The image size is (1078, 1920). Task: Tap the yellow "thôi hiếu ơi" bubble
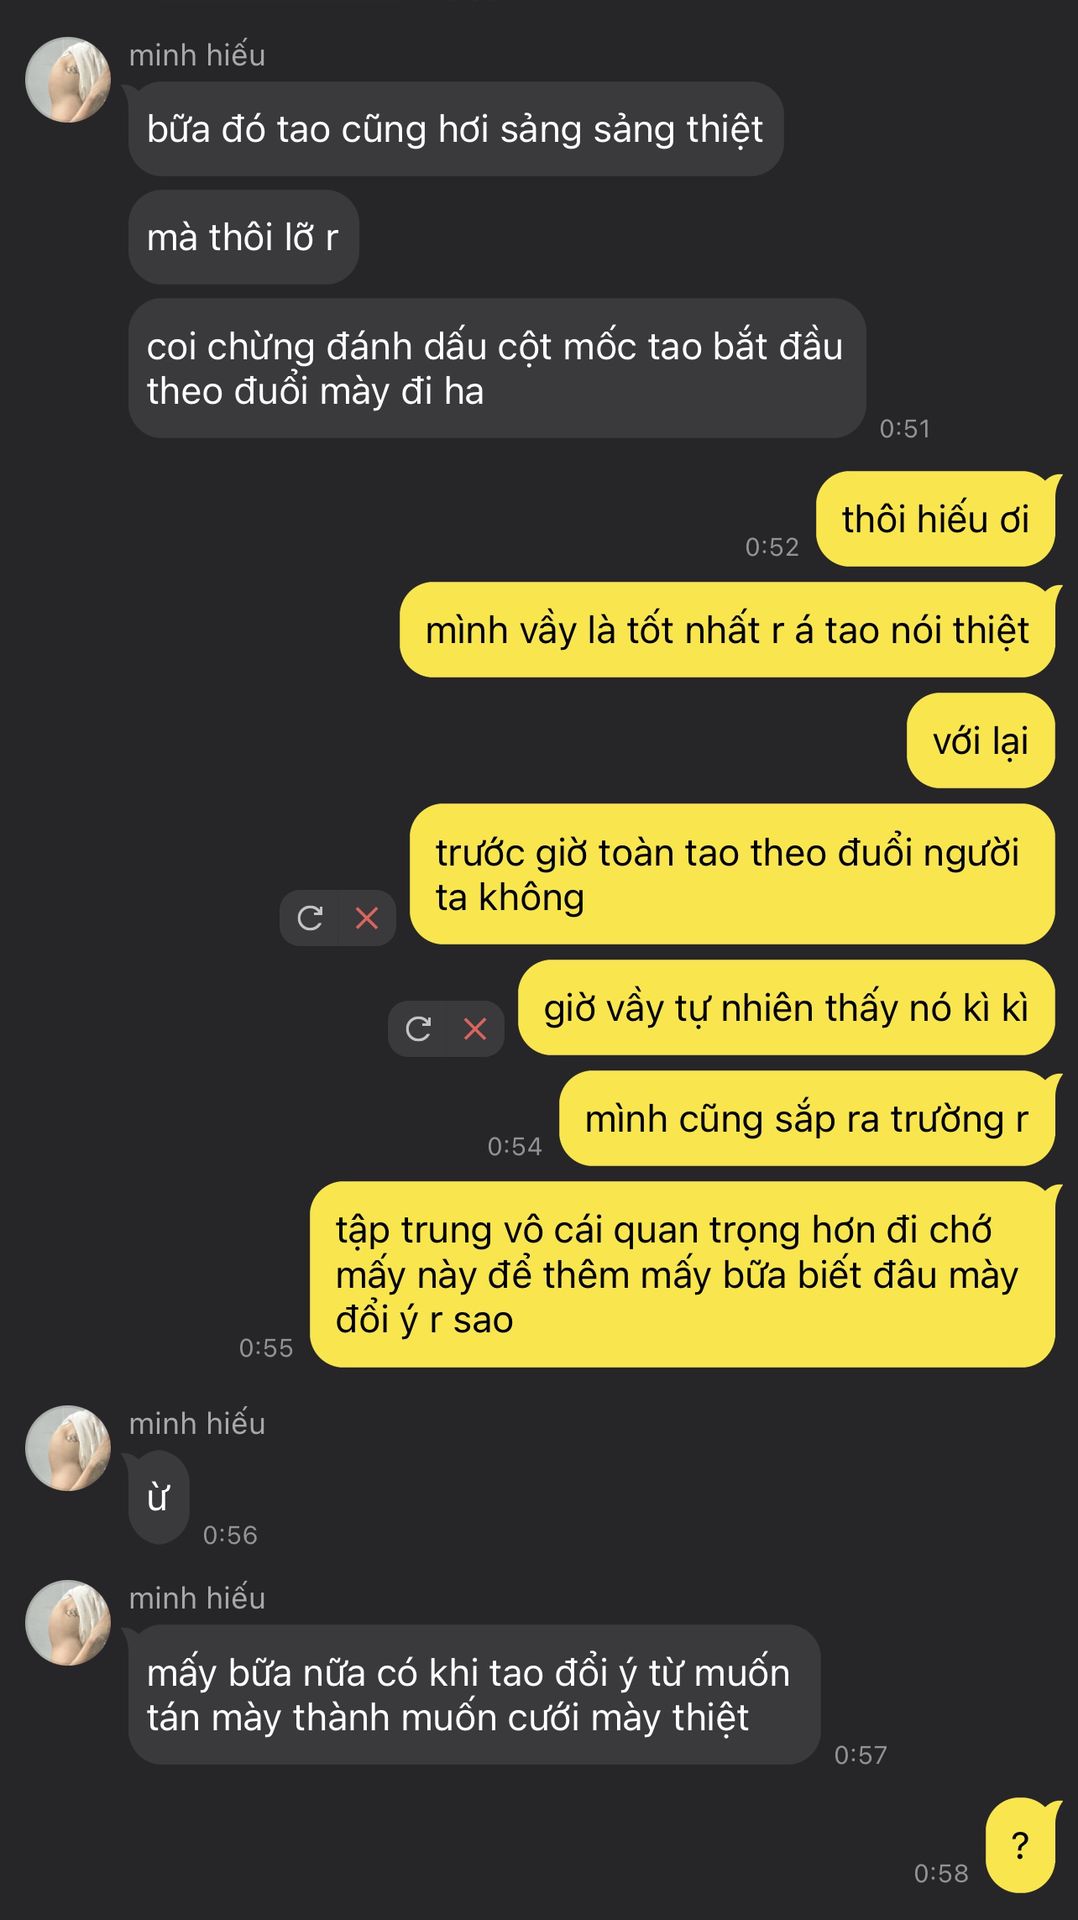(x=936, y=519)
